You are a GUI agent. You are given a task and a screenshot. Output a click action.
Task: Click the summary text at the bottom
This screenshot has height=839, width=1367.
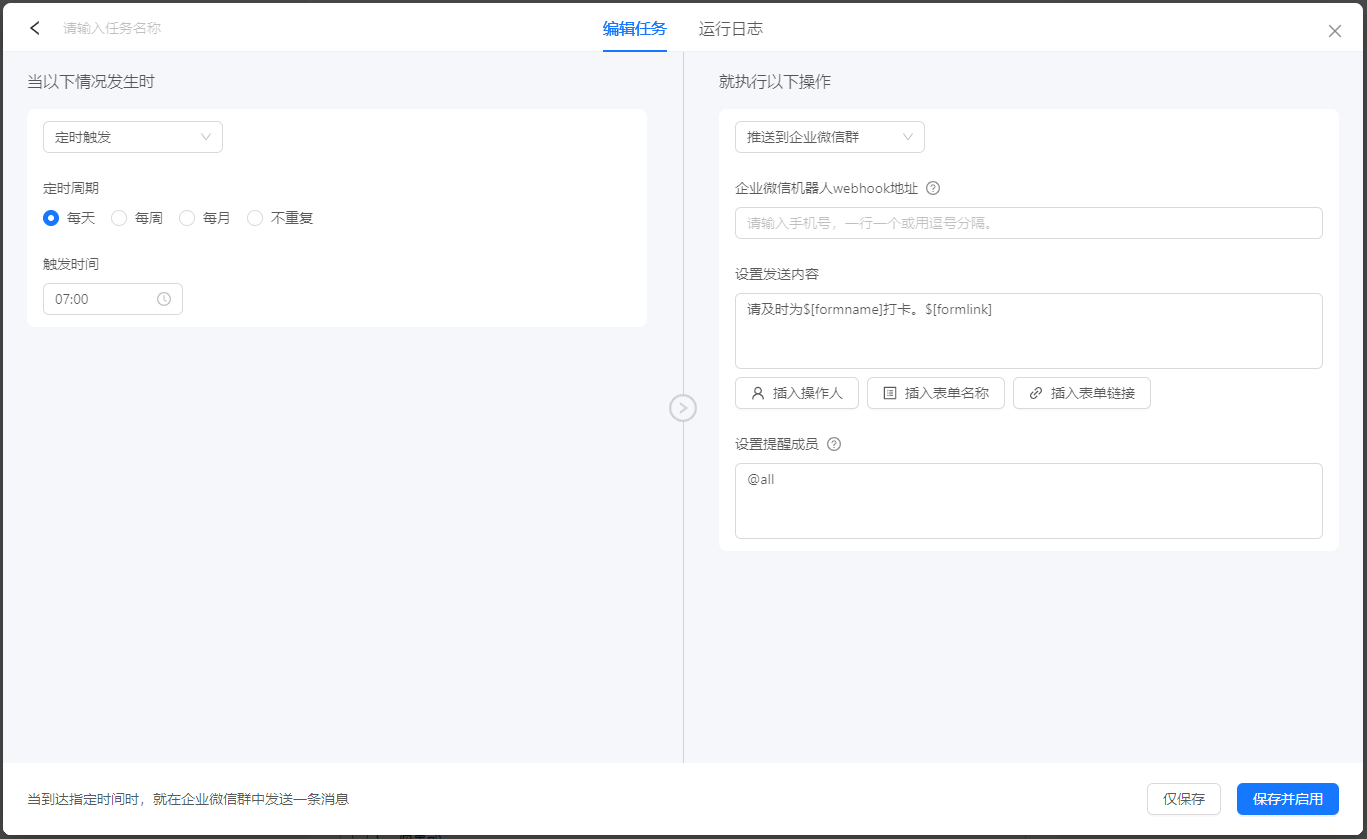click(188, 799)
